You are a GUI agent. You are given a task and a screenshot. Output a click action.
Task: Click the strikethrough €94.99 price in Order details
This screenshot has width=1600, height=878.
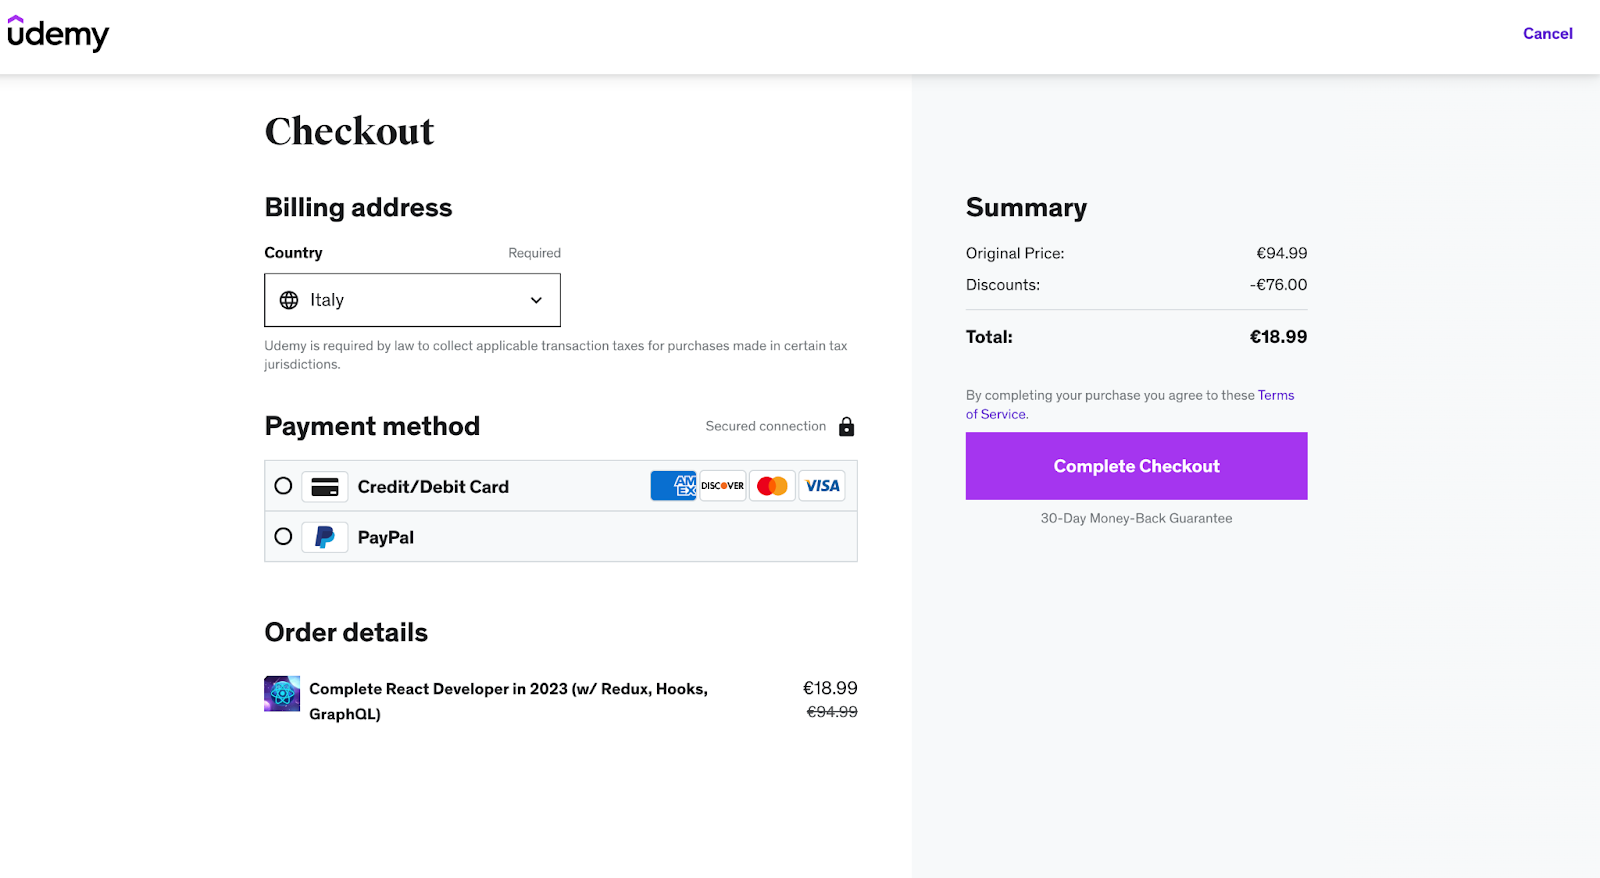(x=832, y=712)
